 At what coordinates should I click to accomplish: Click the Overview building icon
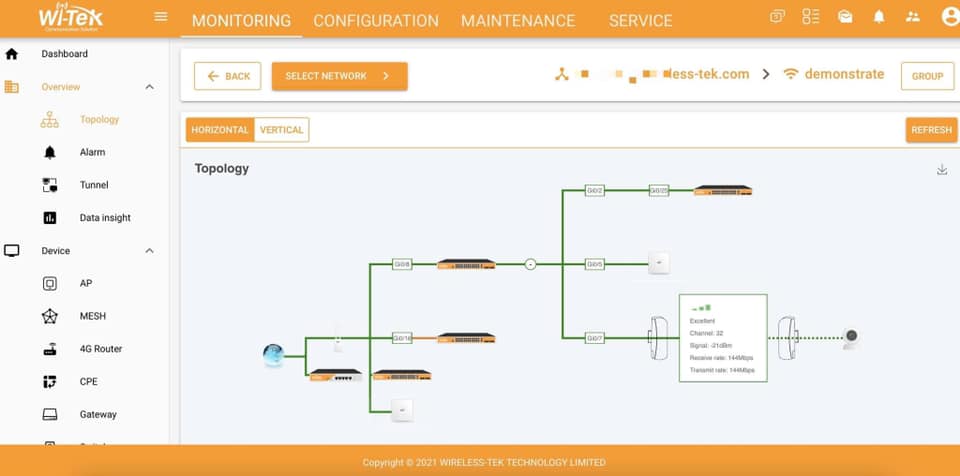click(x=11, y=87)
